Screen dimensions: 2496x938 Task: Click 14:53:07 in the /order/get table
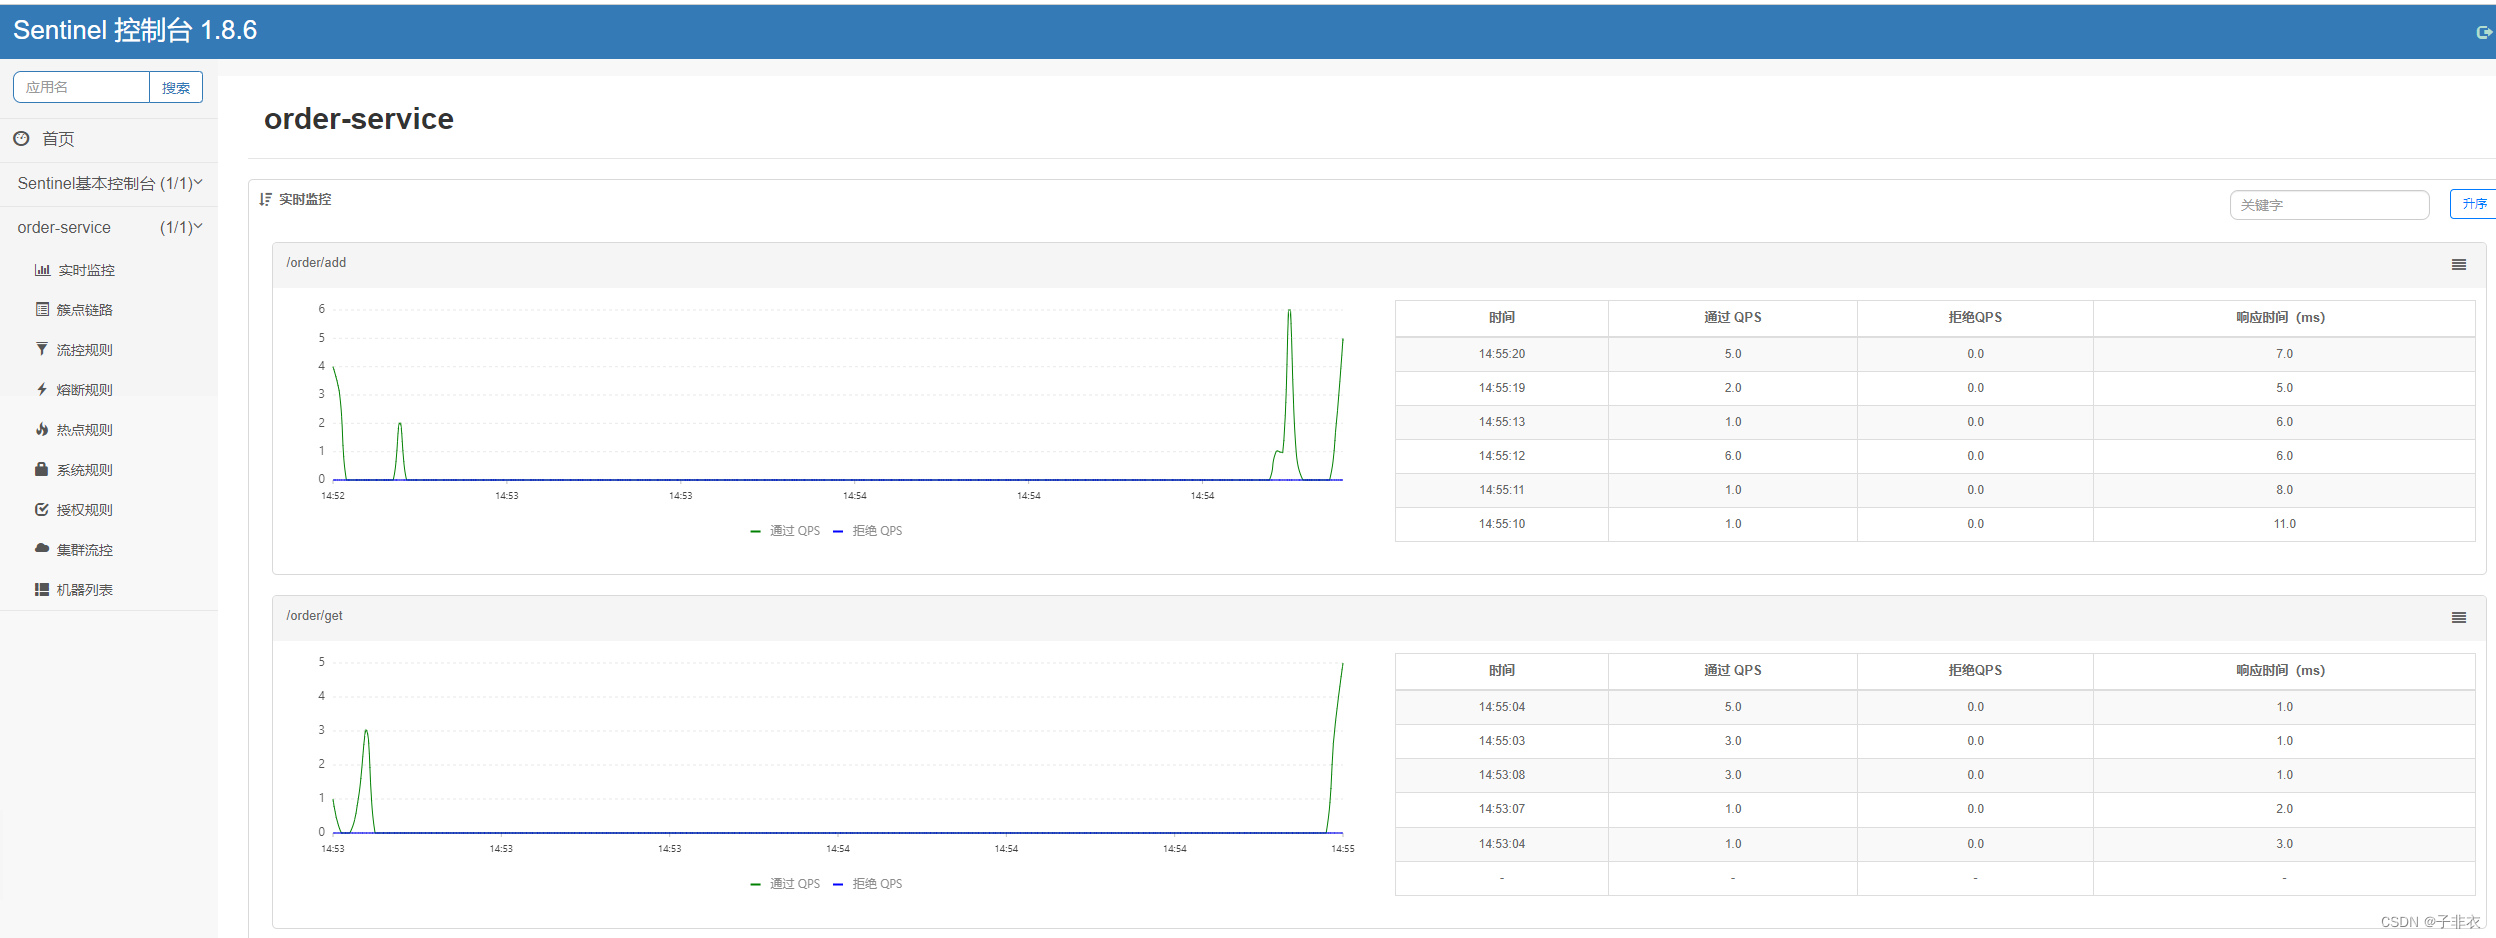point(1502,809)
